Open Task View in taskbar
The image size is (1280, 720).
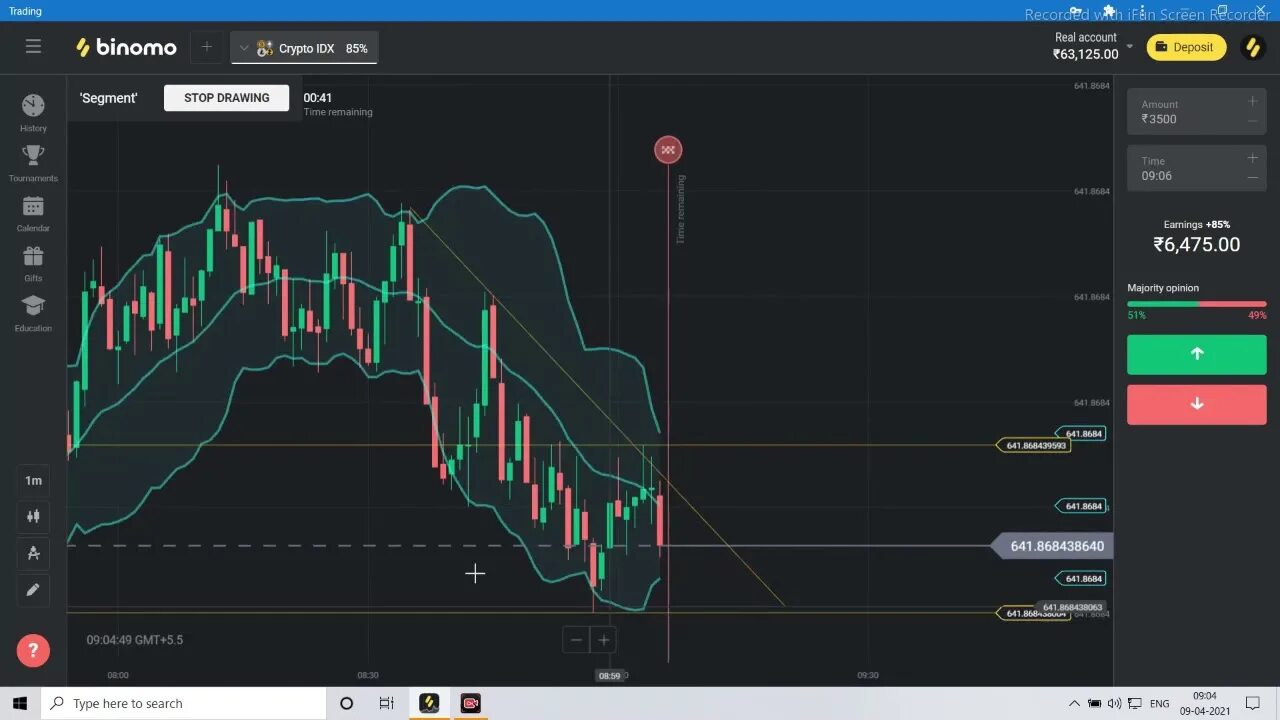pyautogui.click(x=386, y=703)
